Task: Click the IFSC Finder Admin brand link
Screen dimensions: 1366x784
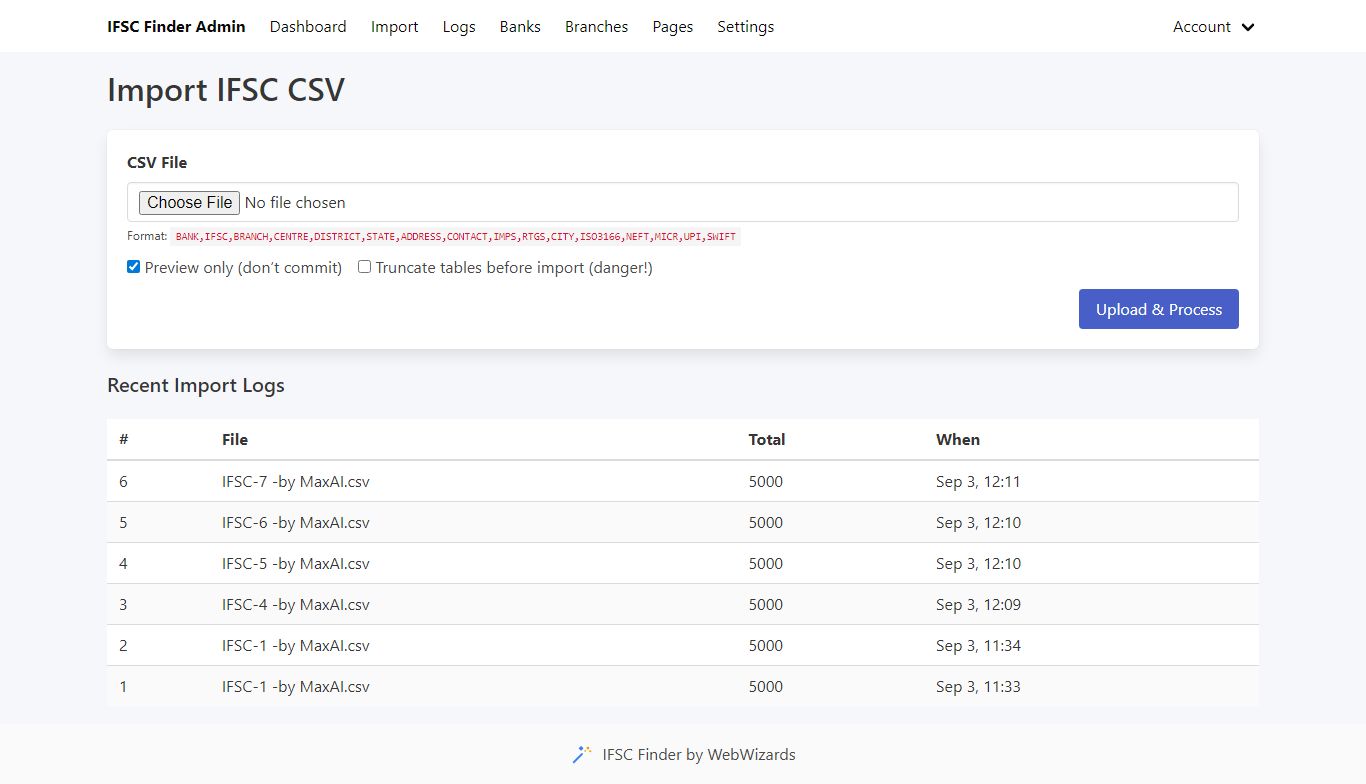Action: tap(176, 27)
